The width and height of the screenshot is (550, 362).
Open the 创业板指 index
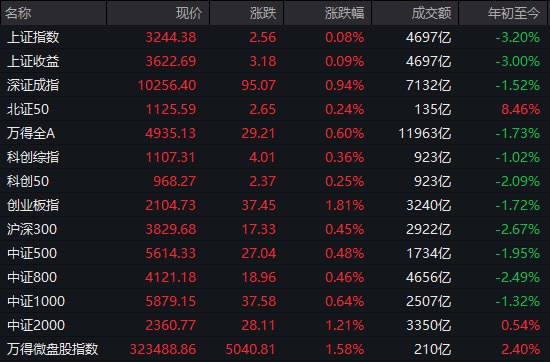(x=275, y=205)
